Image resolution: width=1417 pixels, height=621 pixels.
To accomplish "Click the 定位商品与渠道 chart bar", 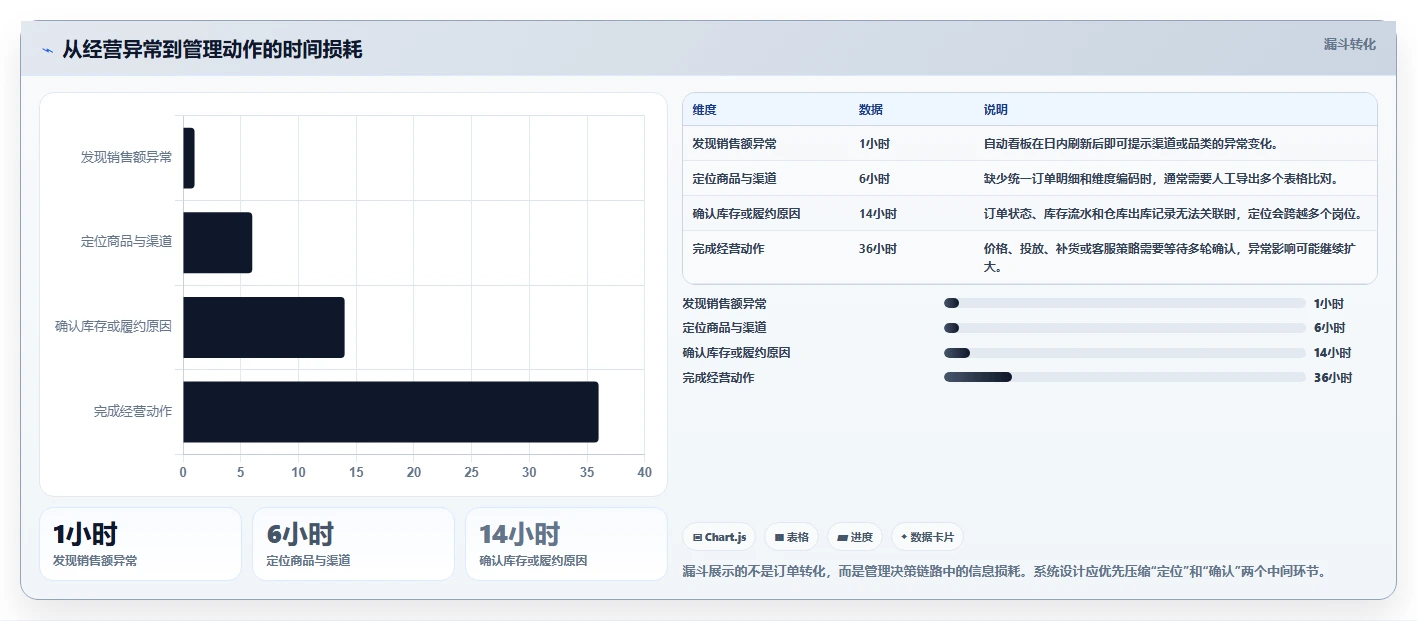I will click(217, 242).
